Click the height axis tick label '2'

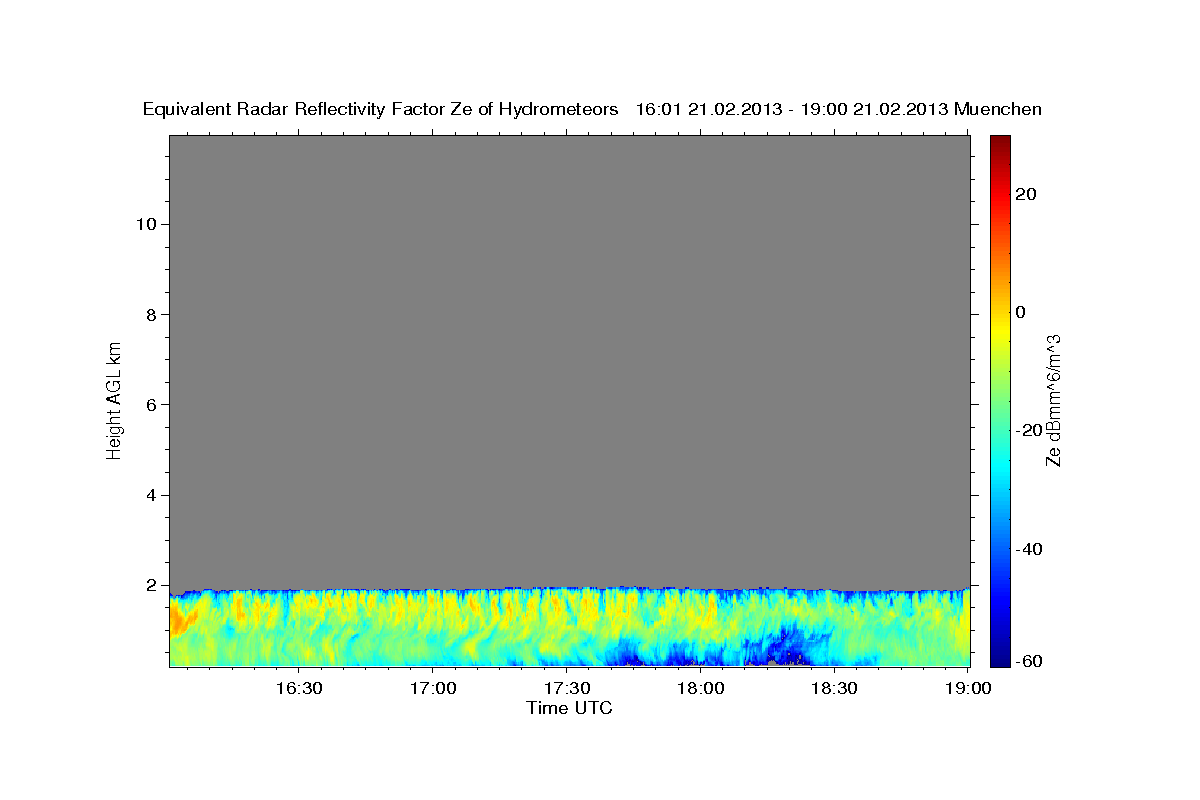tap(150, 586)
